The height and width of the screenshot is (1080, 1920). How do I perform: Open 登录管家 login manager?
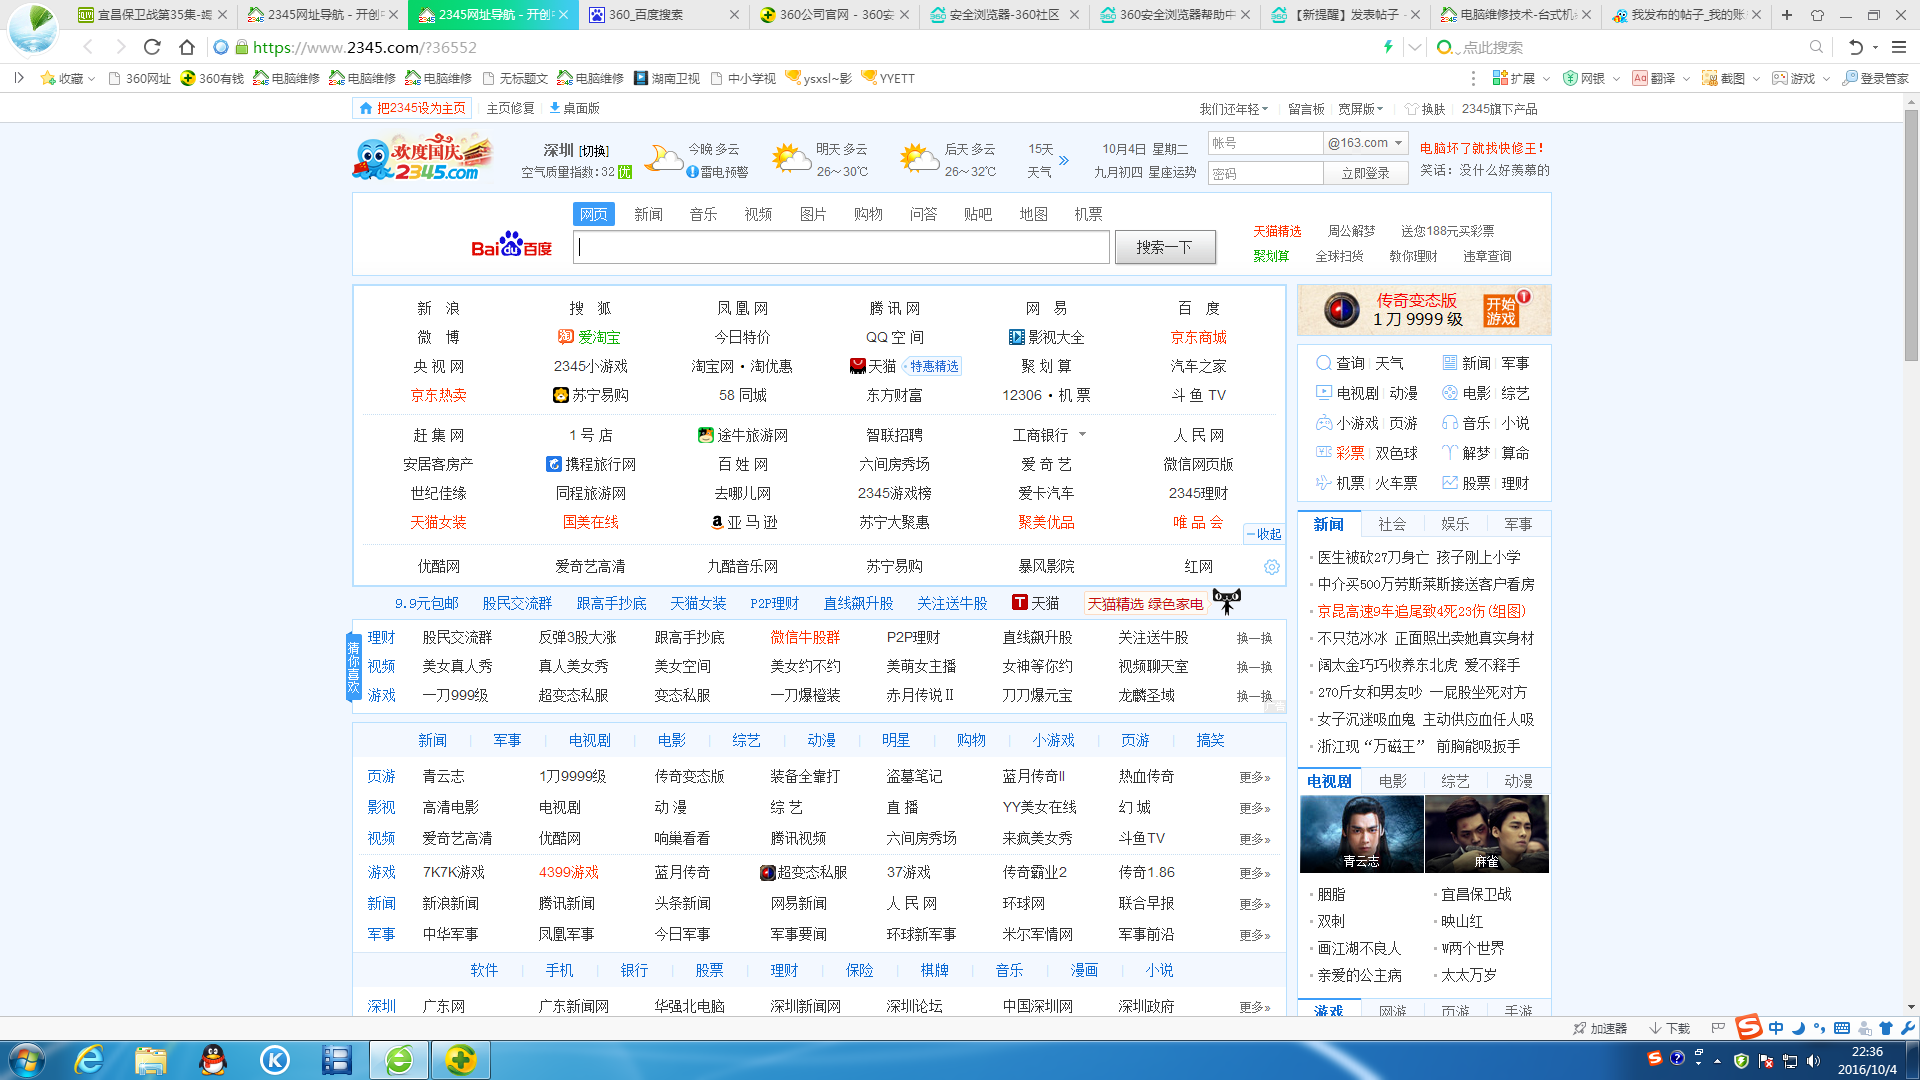click(x=1876, y=78)
